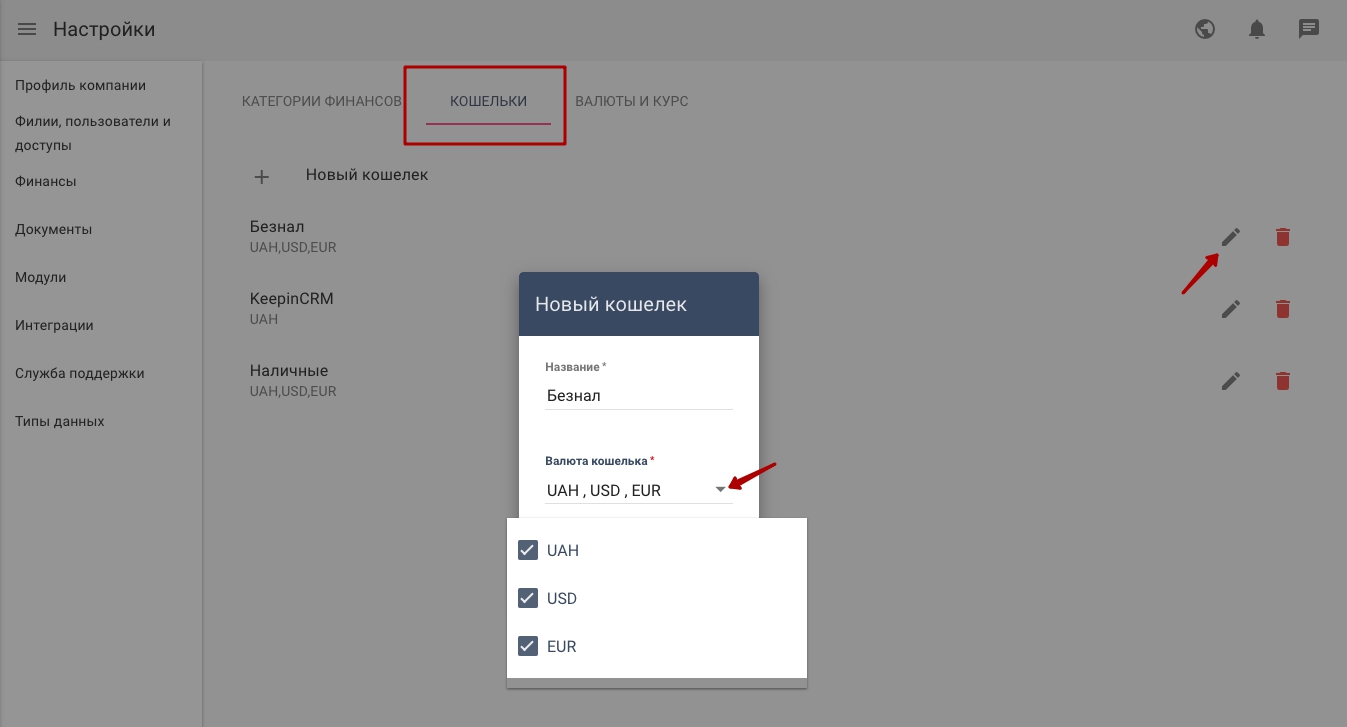This screenshot has width=1347, height=727.
Task: Click the Наличные wallet row name
Action: (x=289, y=371)
